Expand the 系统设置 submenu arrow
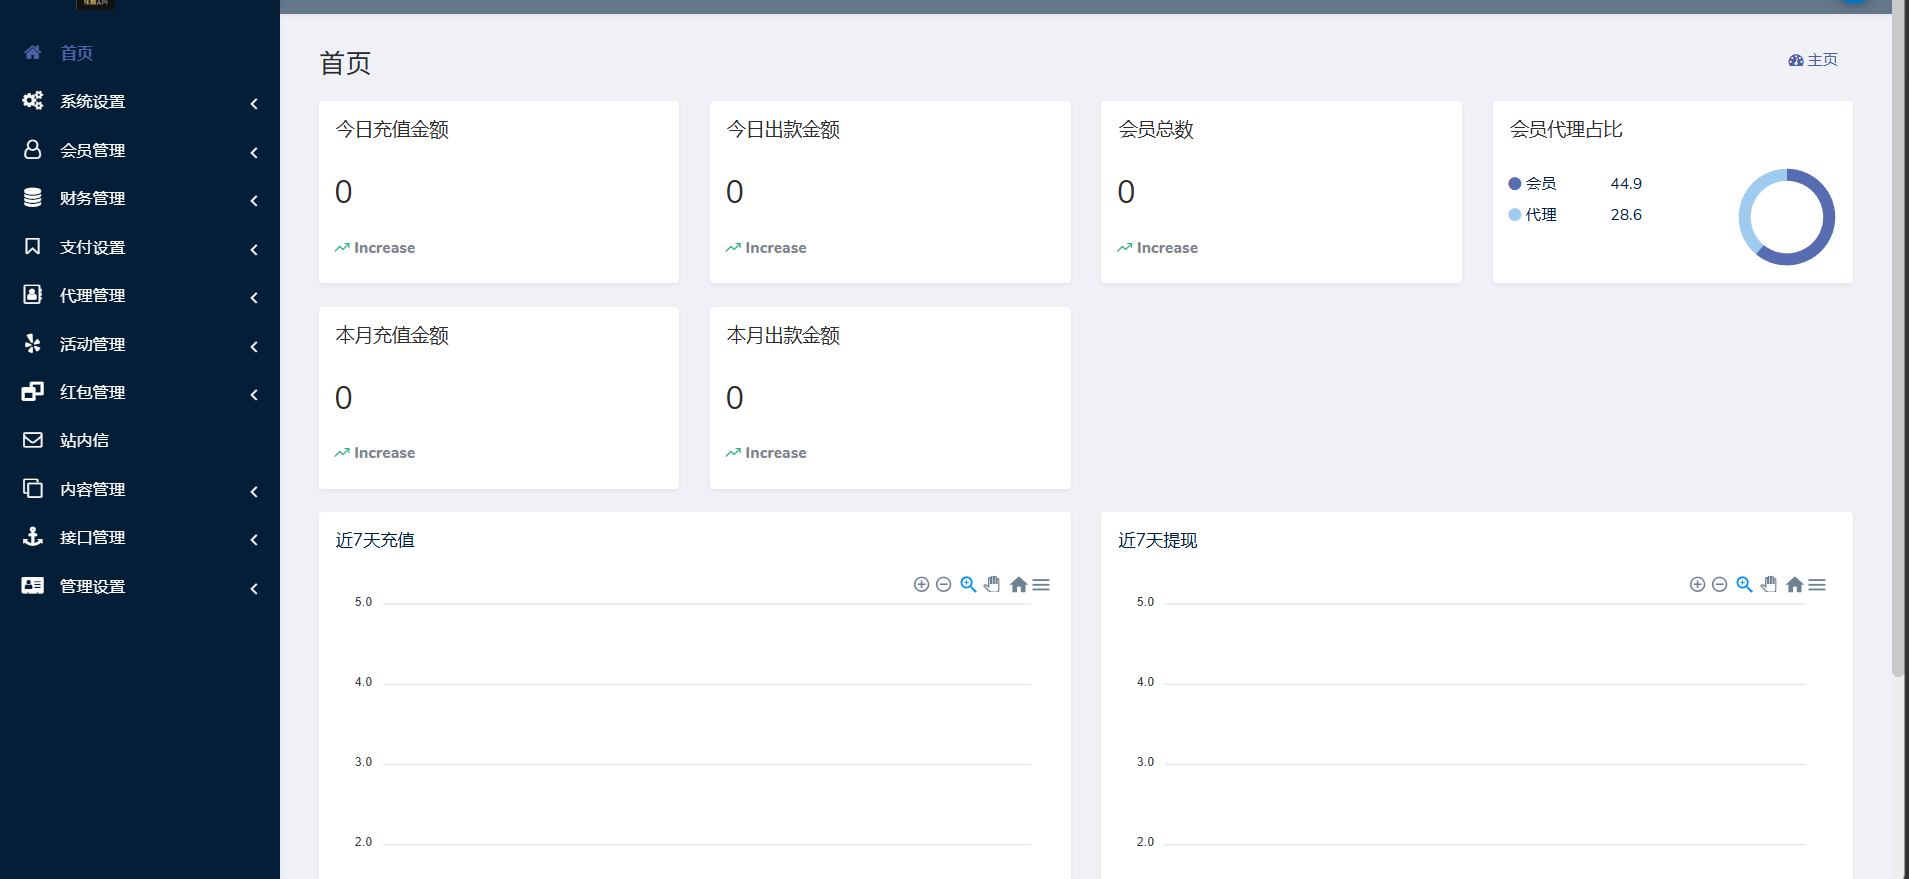 point(254,103)
